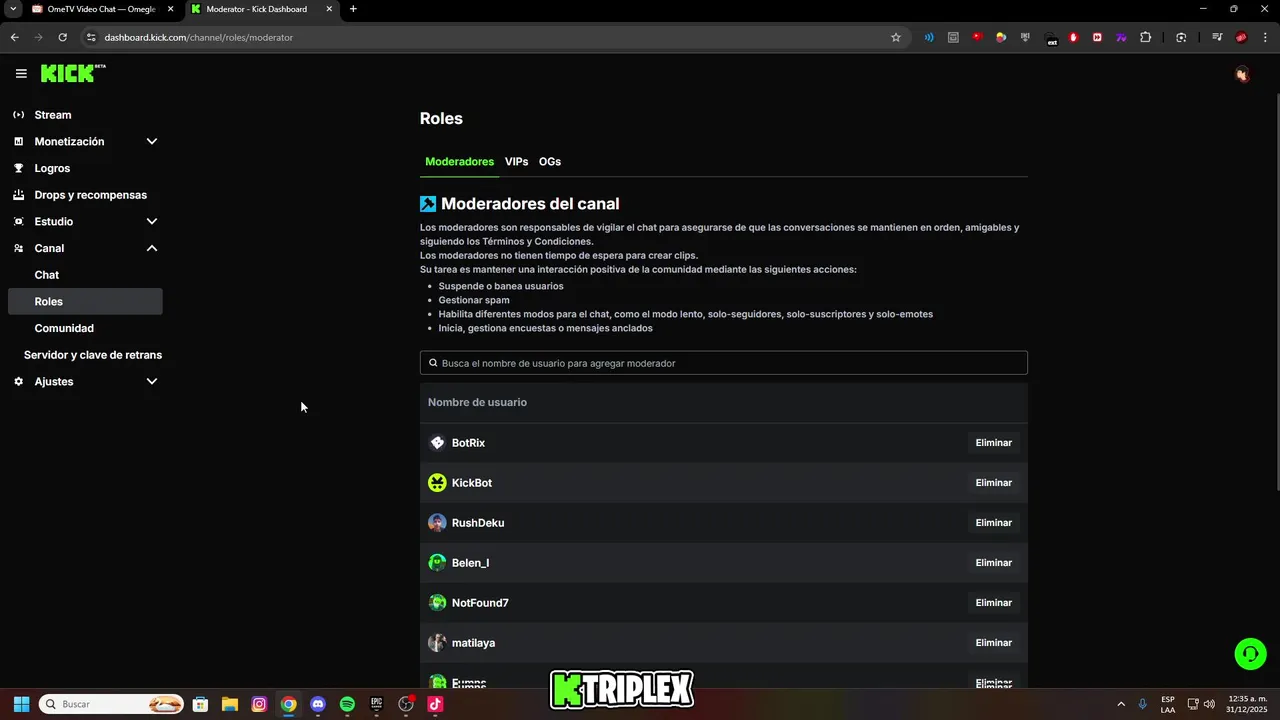
Task: Open the media control icon in toolbar
Action: [1217, 37]
